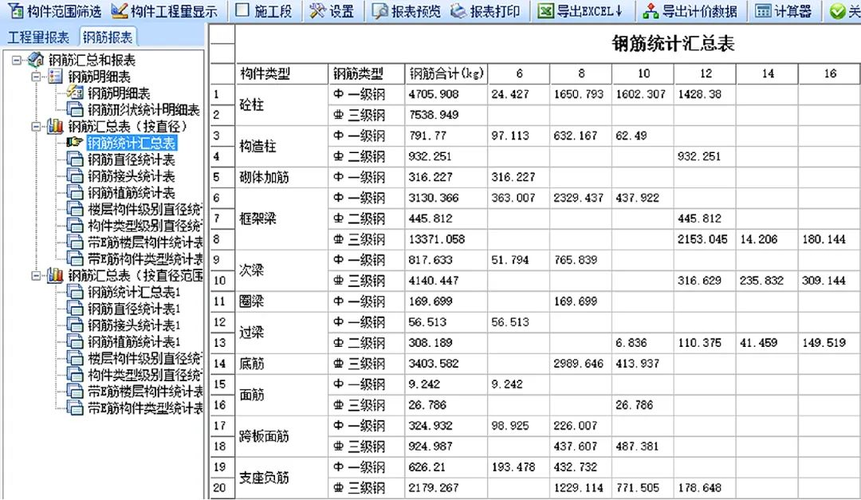
Task: Click diameter 16 column header
Action: pyautogui.click(x=830, y=74)
